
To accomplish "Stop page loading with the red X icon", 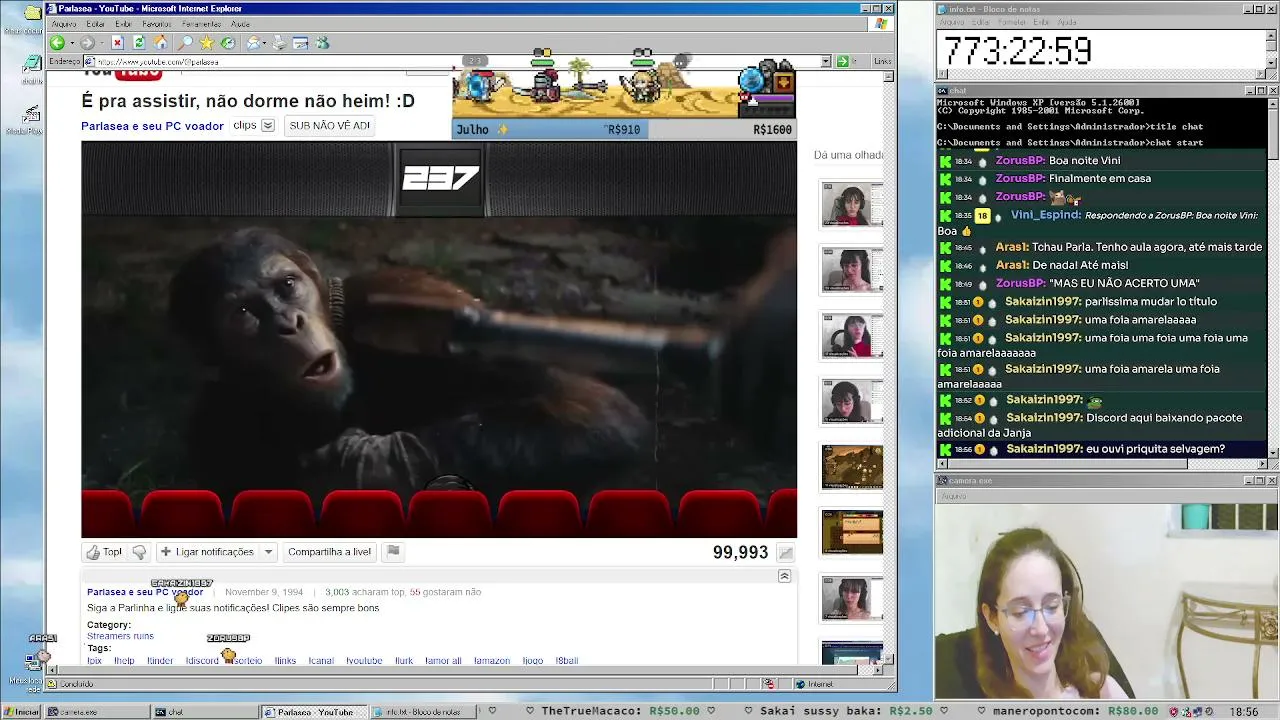I will pos(117,43).
